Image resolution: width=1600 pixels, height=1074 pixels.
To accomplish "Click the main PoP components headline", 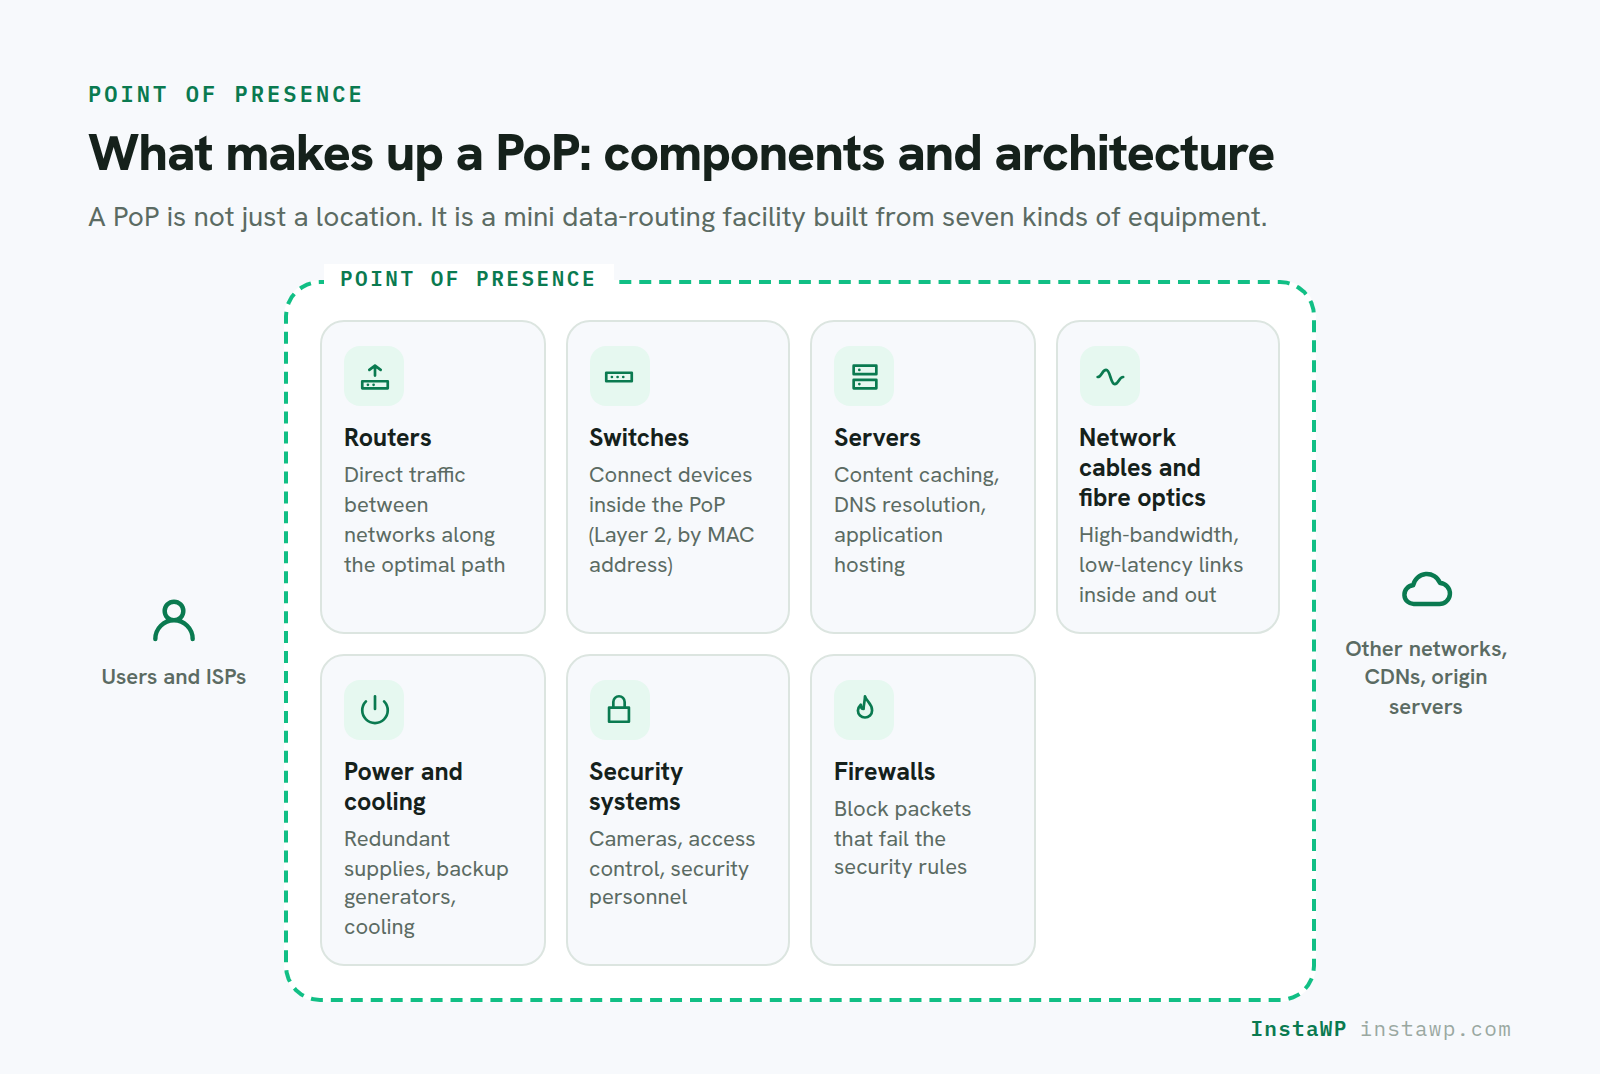I will point(681,154).
